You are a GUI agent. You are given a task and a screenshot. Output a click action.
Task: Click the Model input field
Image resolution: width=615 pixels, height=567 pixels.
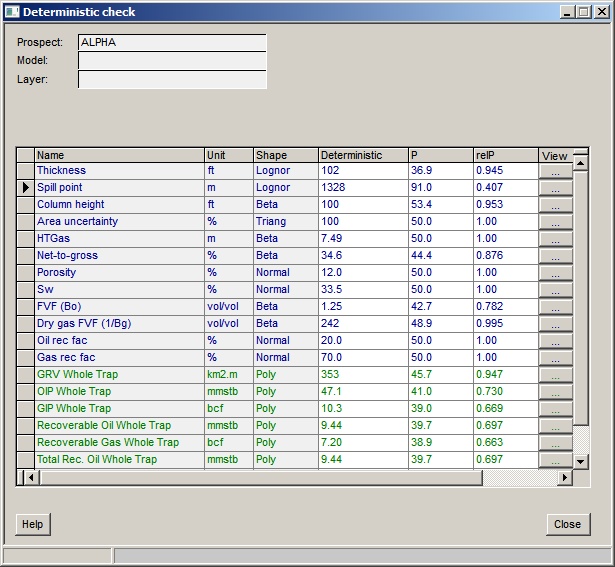click(172, 61)
